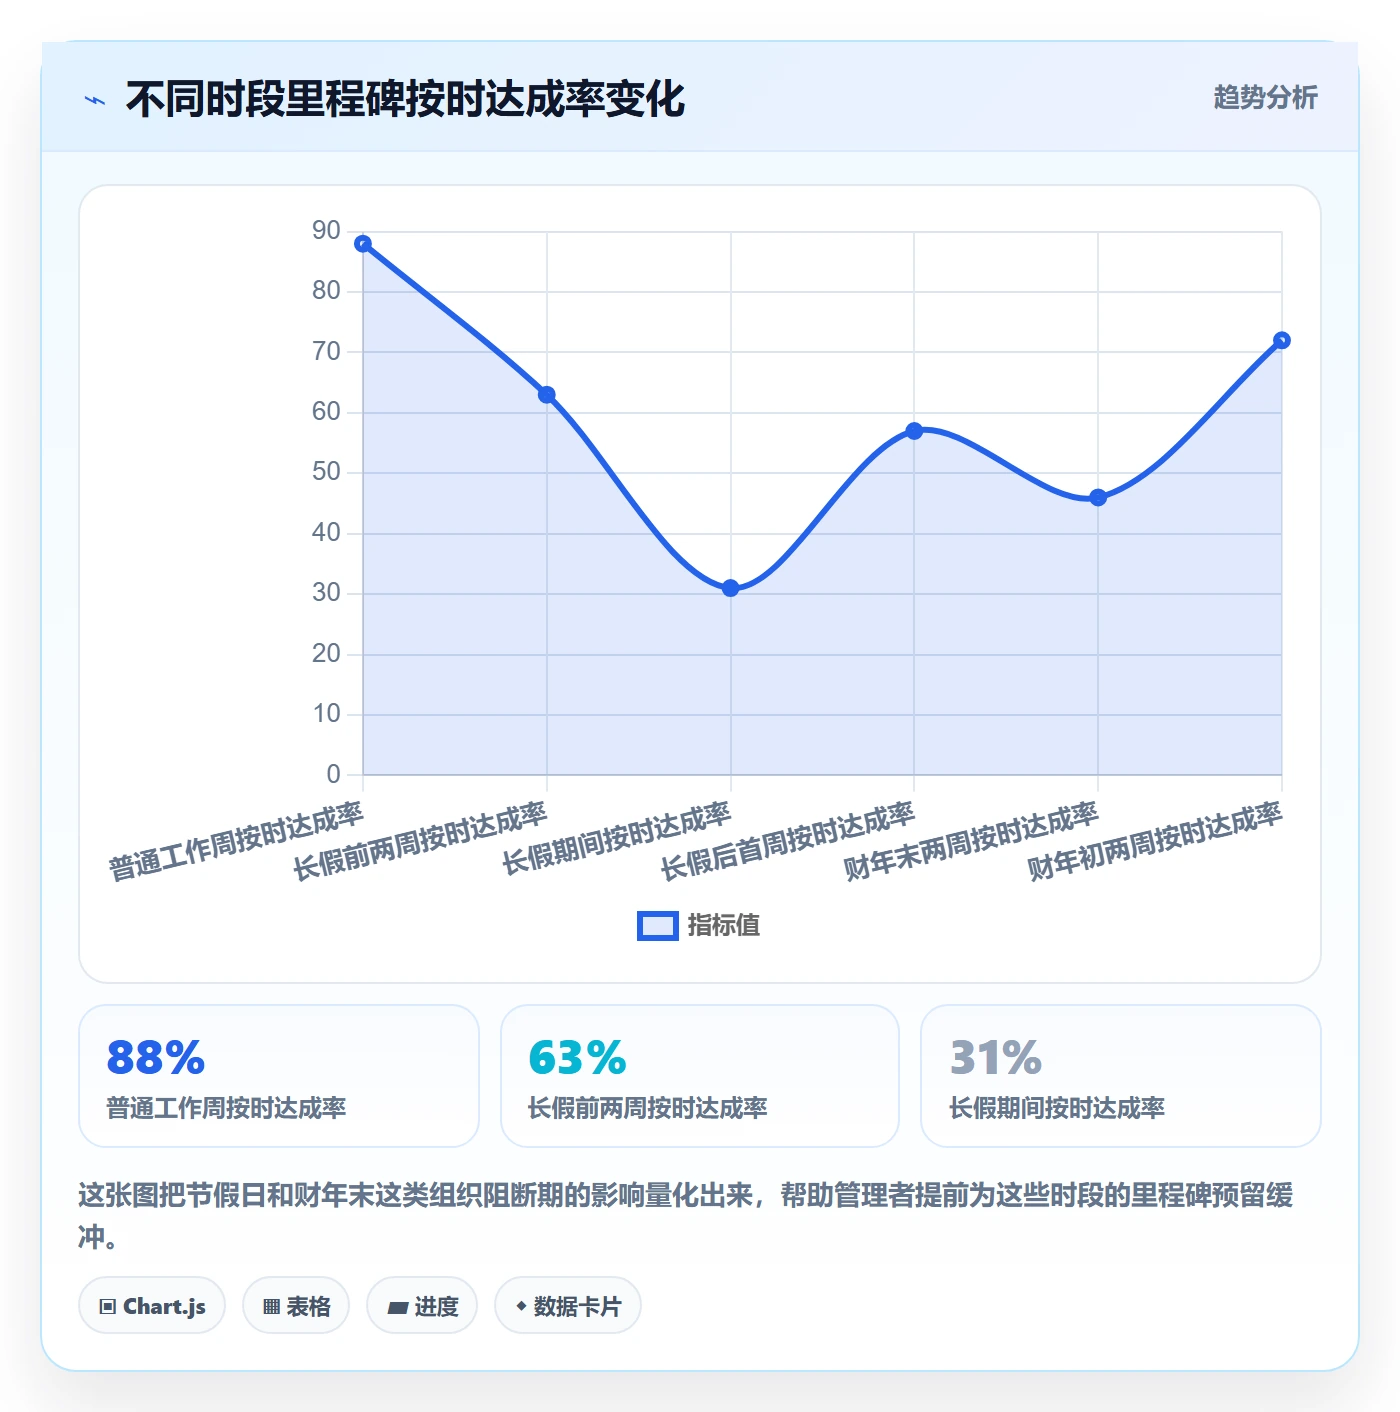Click the 财年初两周按时达成率 x-axis label
This screenshot has height=1412, width=1400.
tap(1155, 841)
